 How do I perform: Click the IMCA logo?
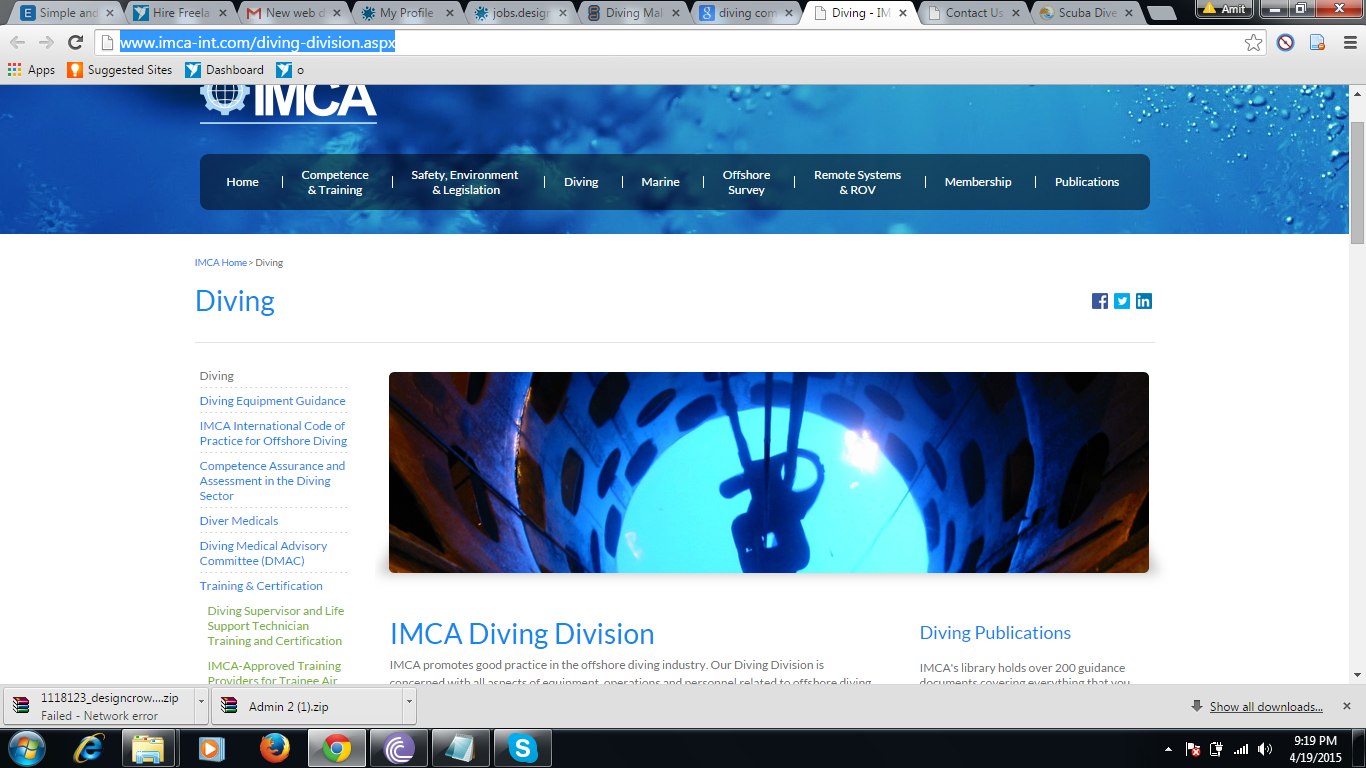288,100
